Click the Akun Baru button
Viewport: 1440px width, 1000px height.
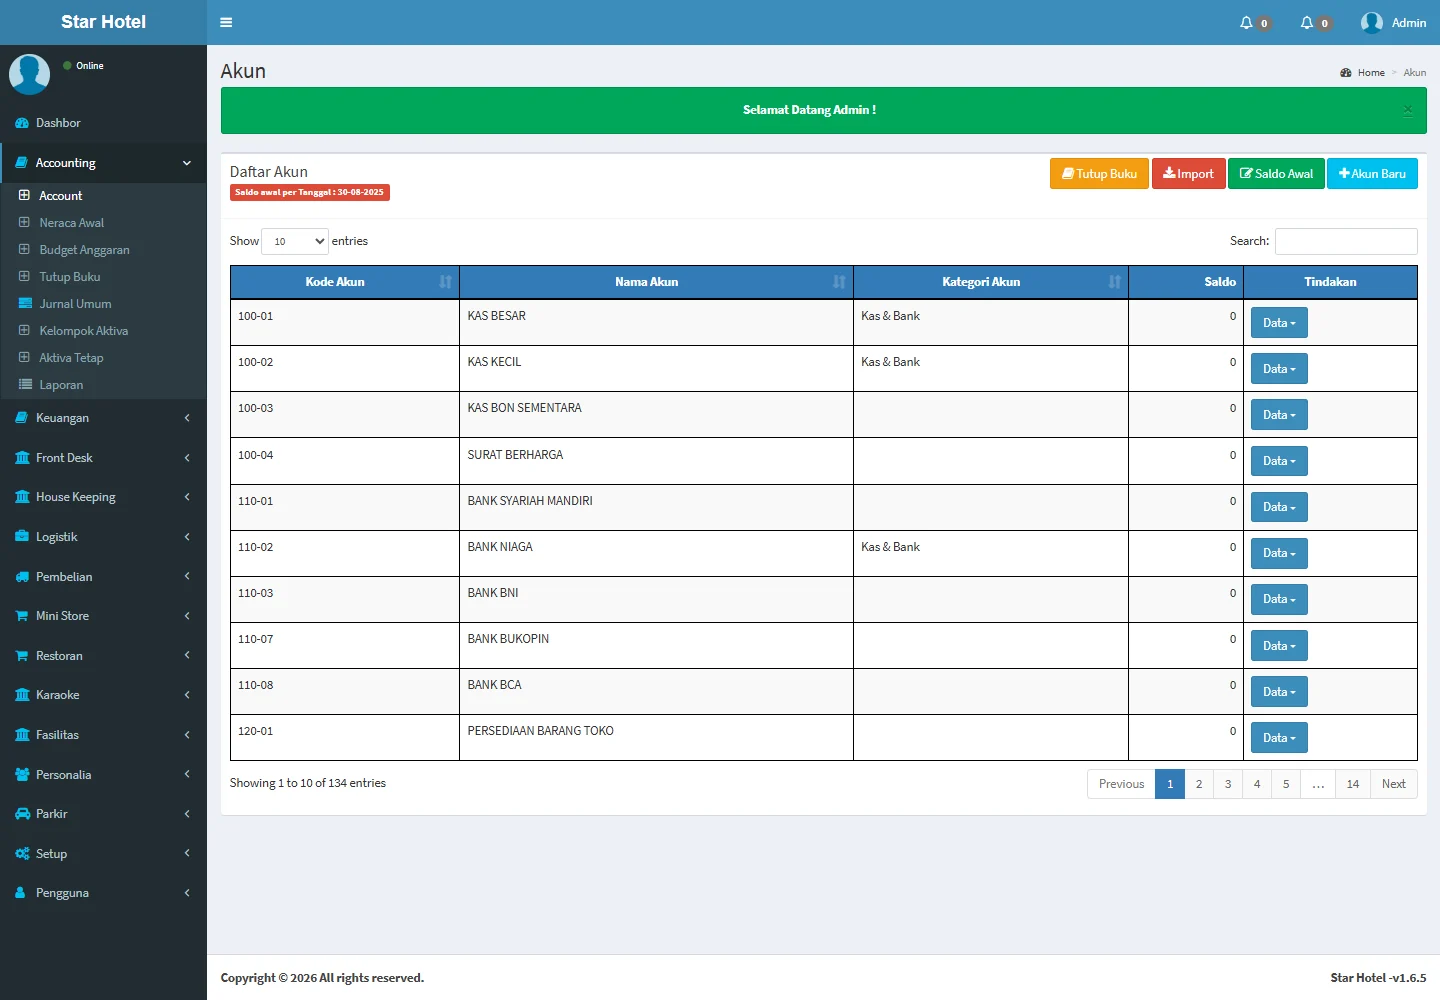(x=1372, y=174)
